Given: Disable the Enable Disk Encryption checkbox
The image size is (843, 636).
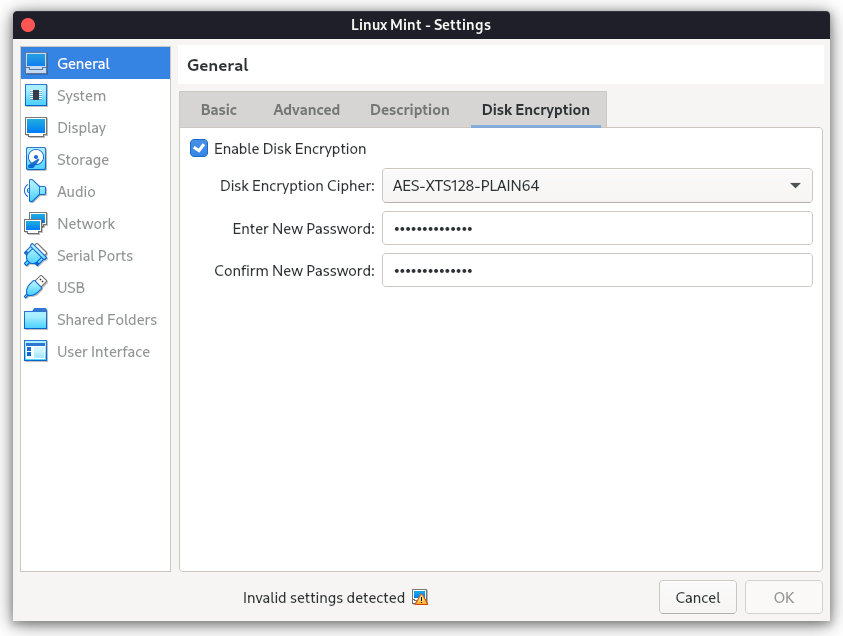Looking at the screenshot, I should (198, 147).
